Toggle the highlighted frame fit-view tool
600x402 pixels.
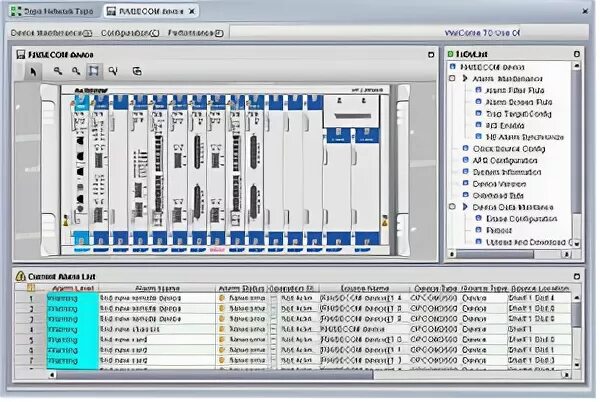tap(94, 71)
